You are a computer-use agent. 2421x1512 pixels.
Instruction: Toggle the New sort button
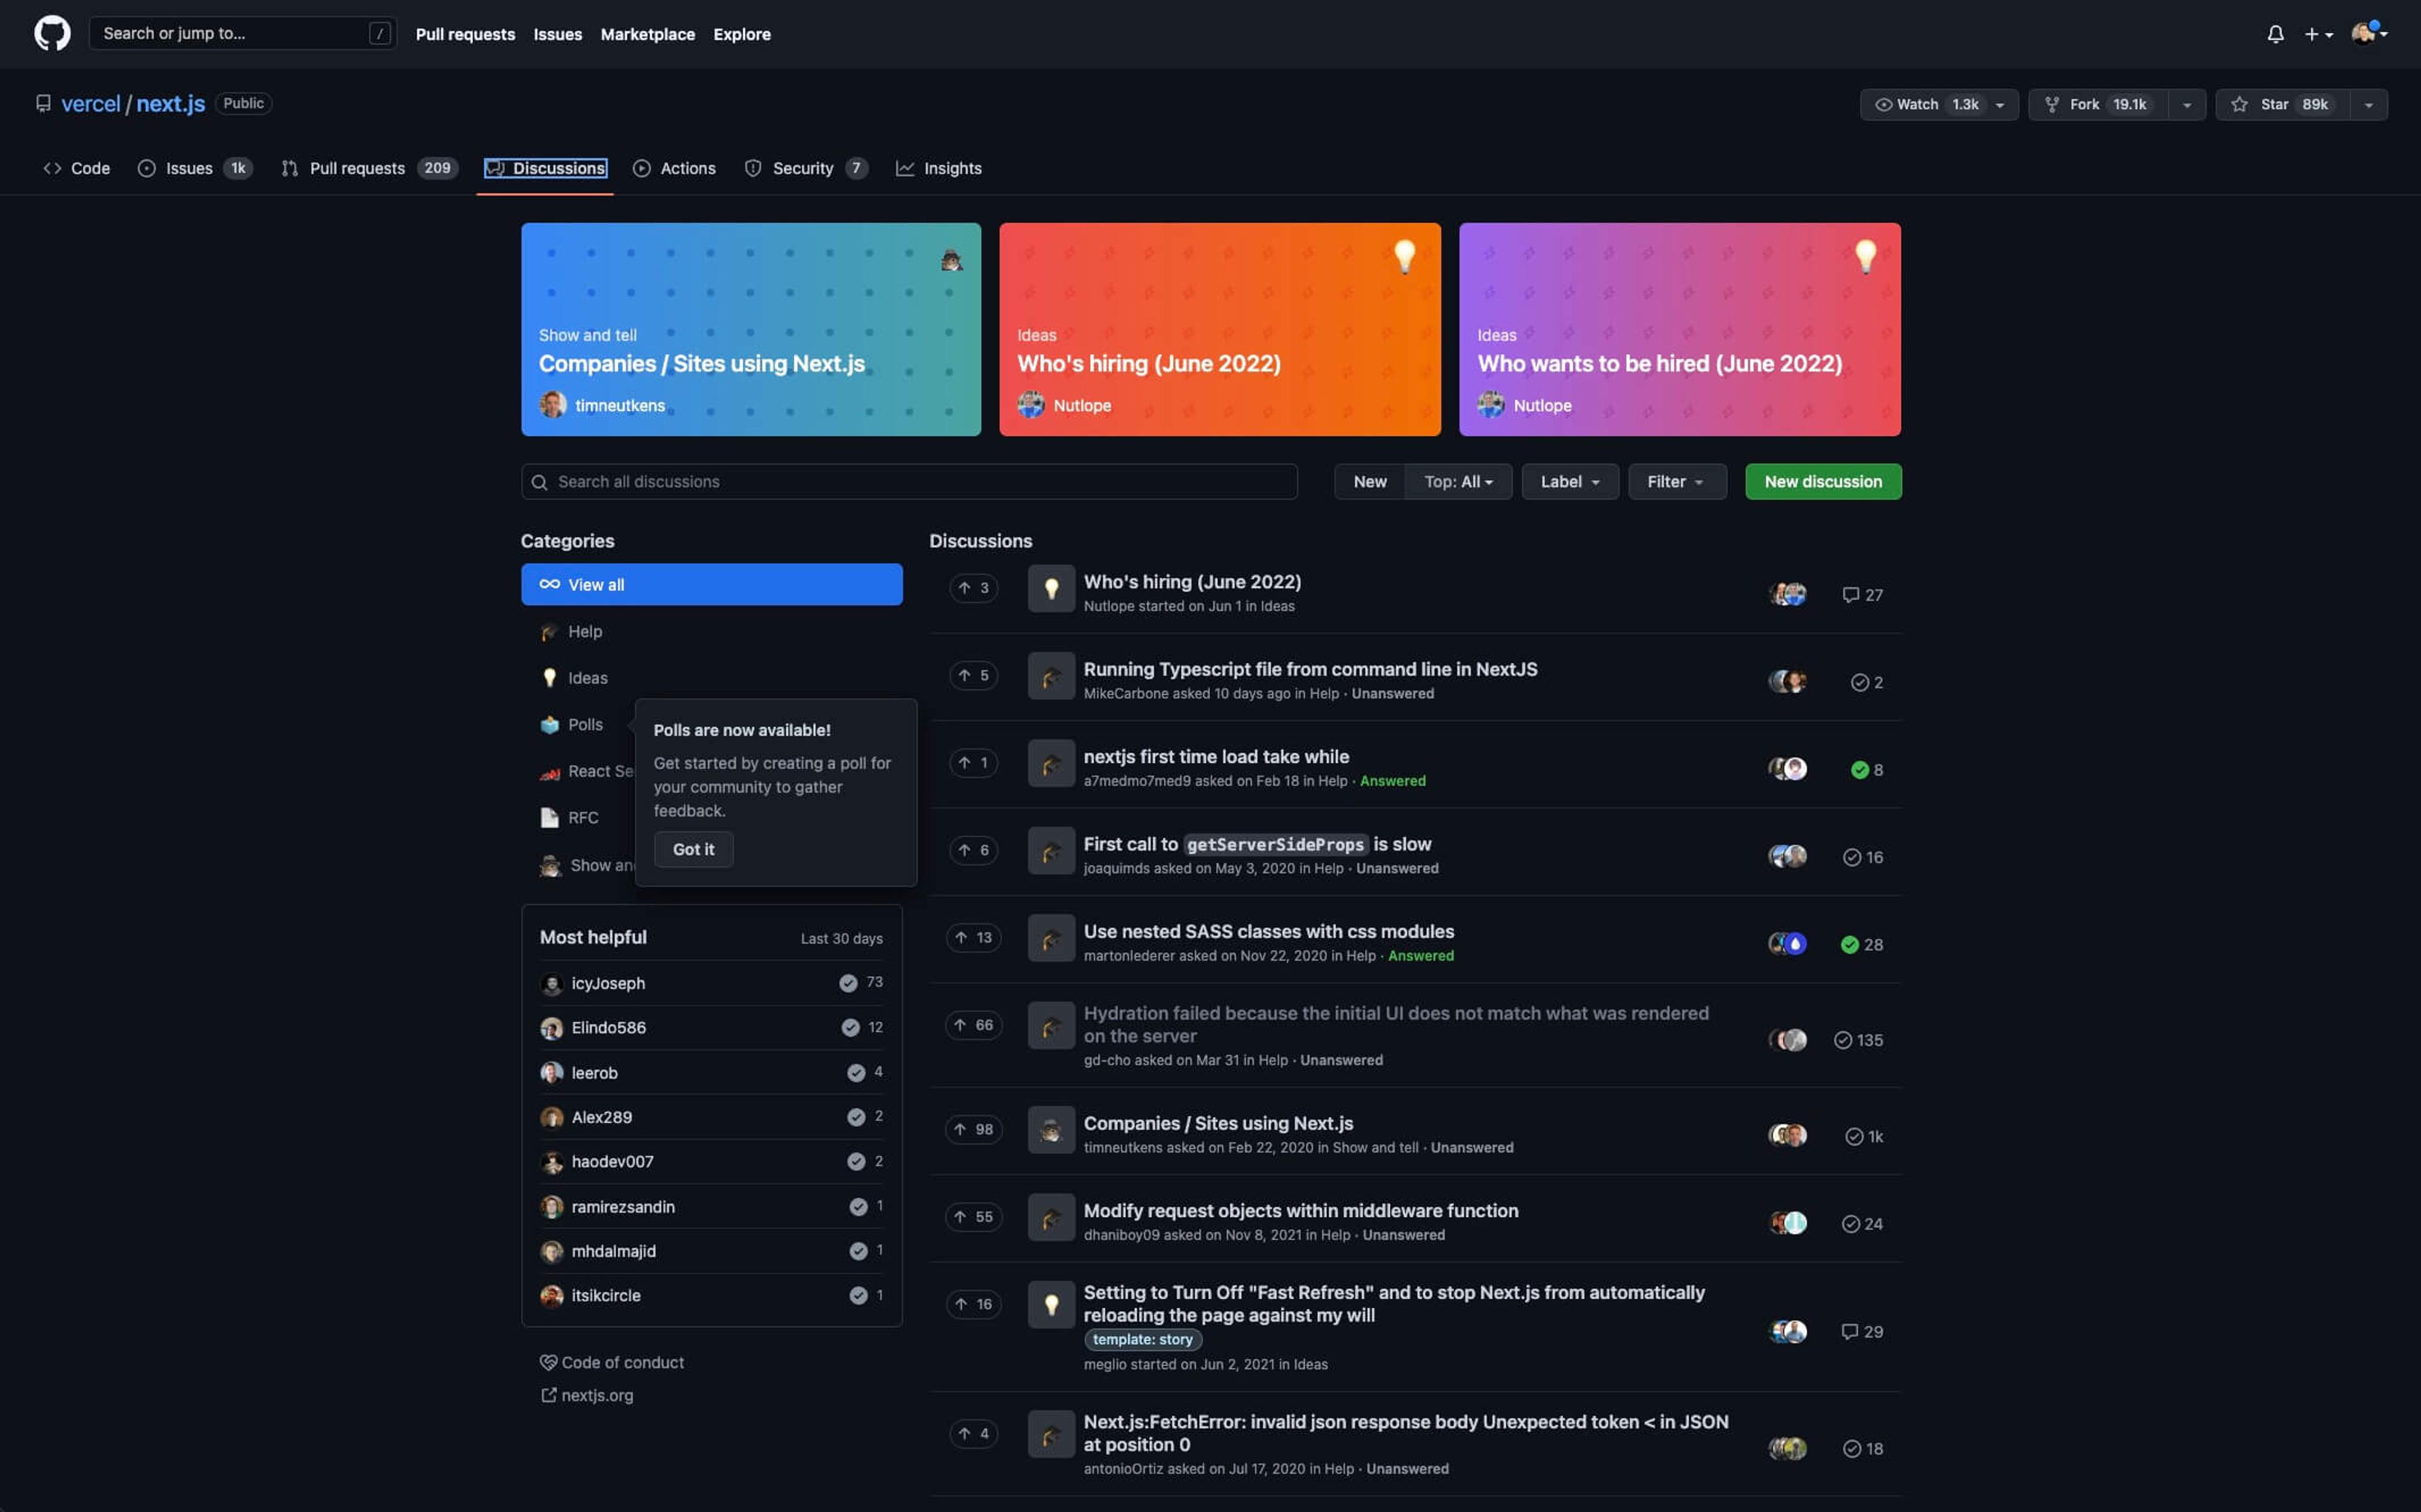[1369, 482]
